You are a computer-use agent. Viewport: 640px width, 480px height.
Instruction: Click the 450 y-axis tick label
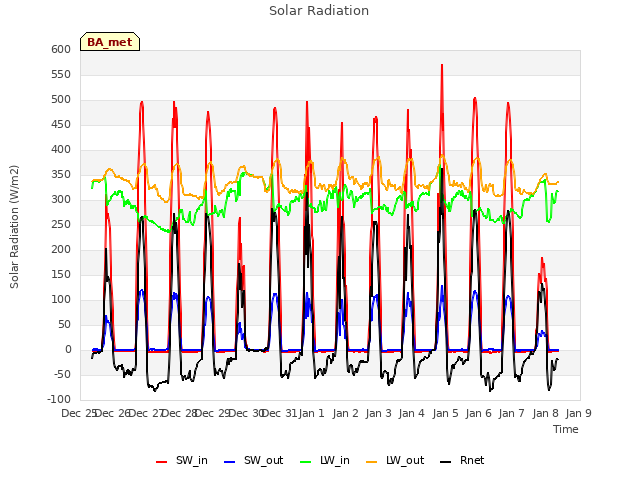click(x=61, y=124)
